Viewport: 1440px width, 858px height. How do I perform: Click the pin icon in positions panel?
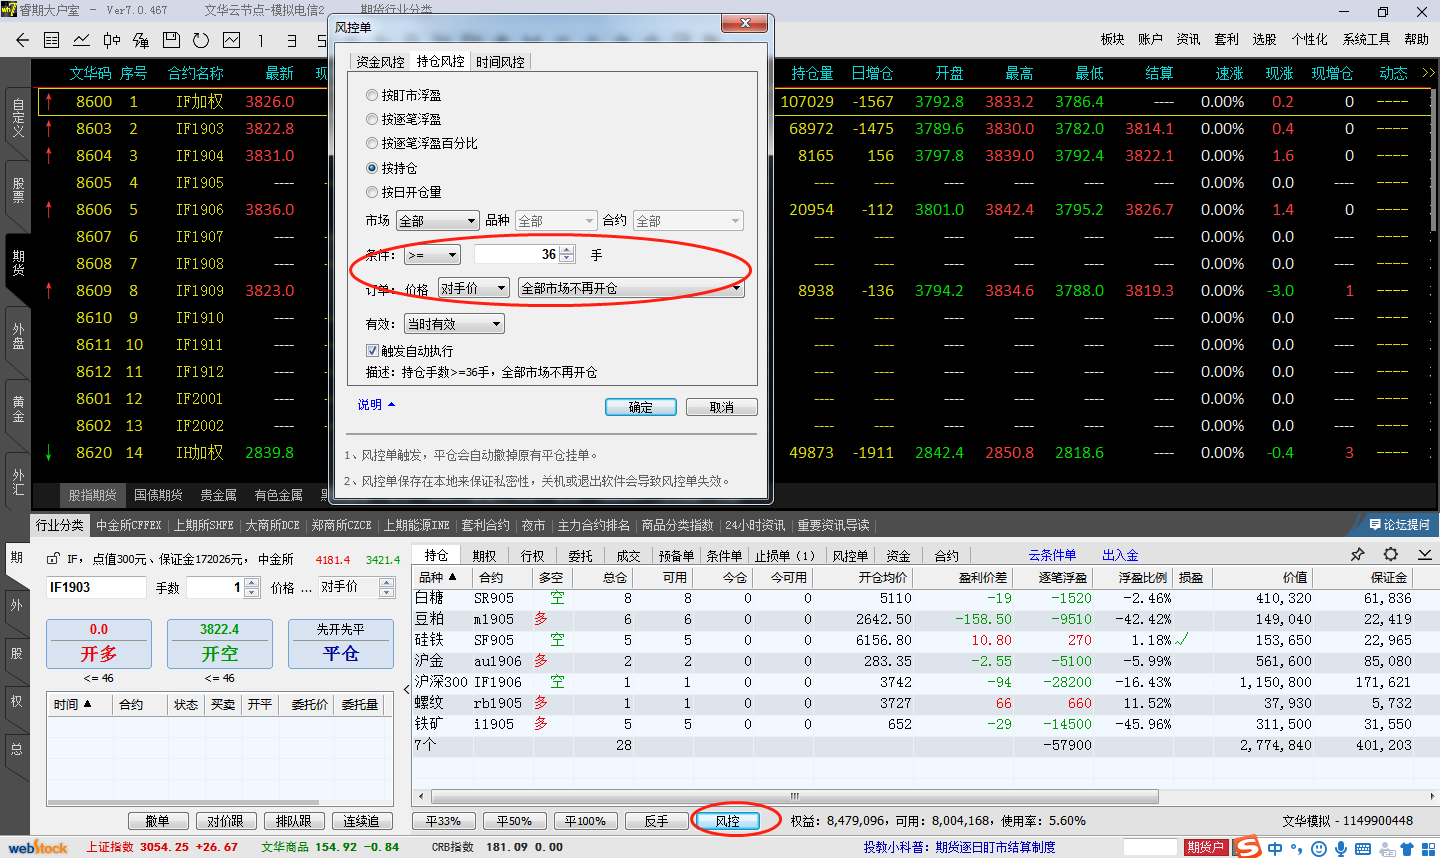(x=1357, y=554)
